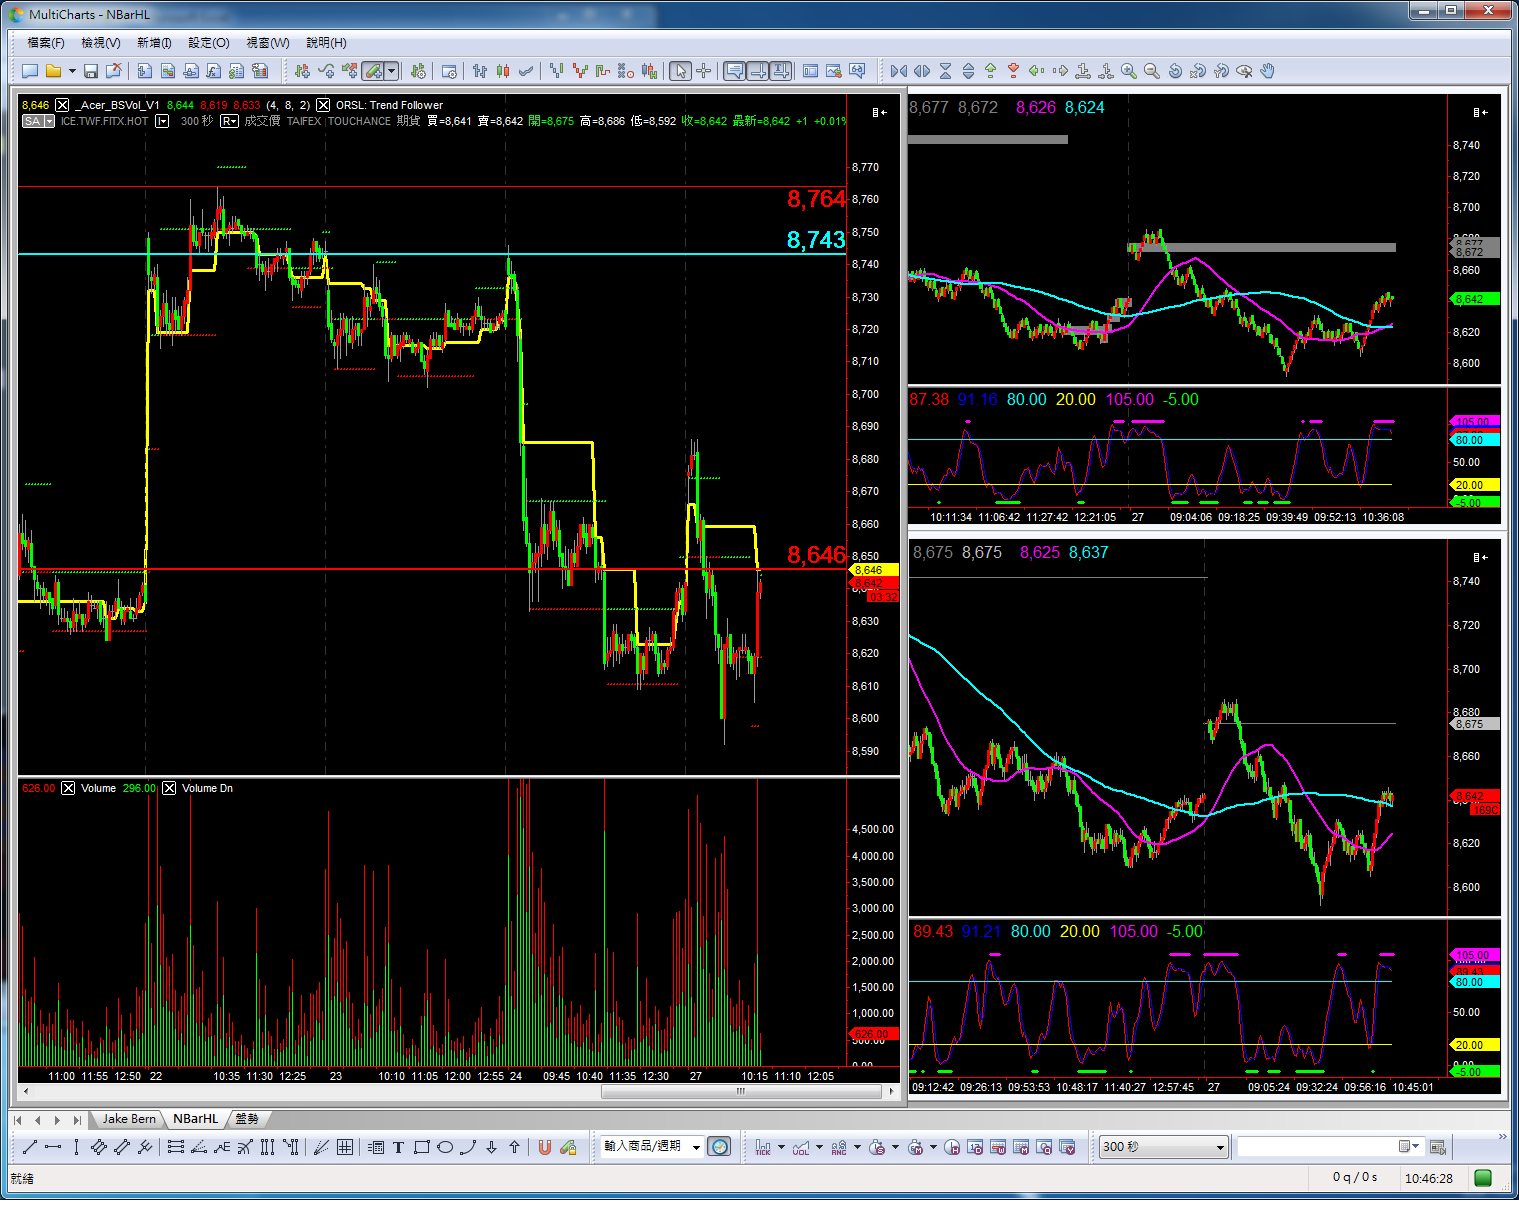Switch to the 盤勢 workspace tab
The image size is (1519, 1217).
[x=247, y=1119]
